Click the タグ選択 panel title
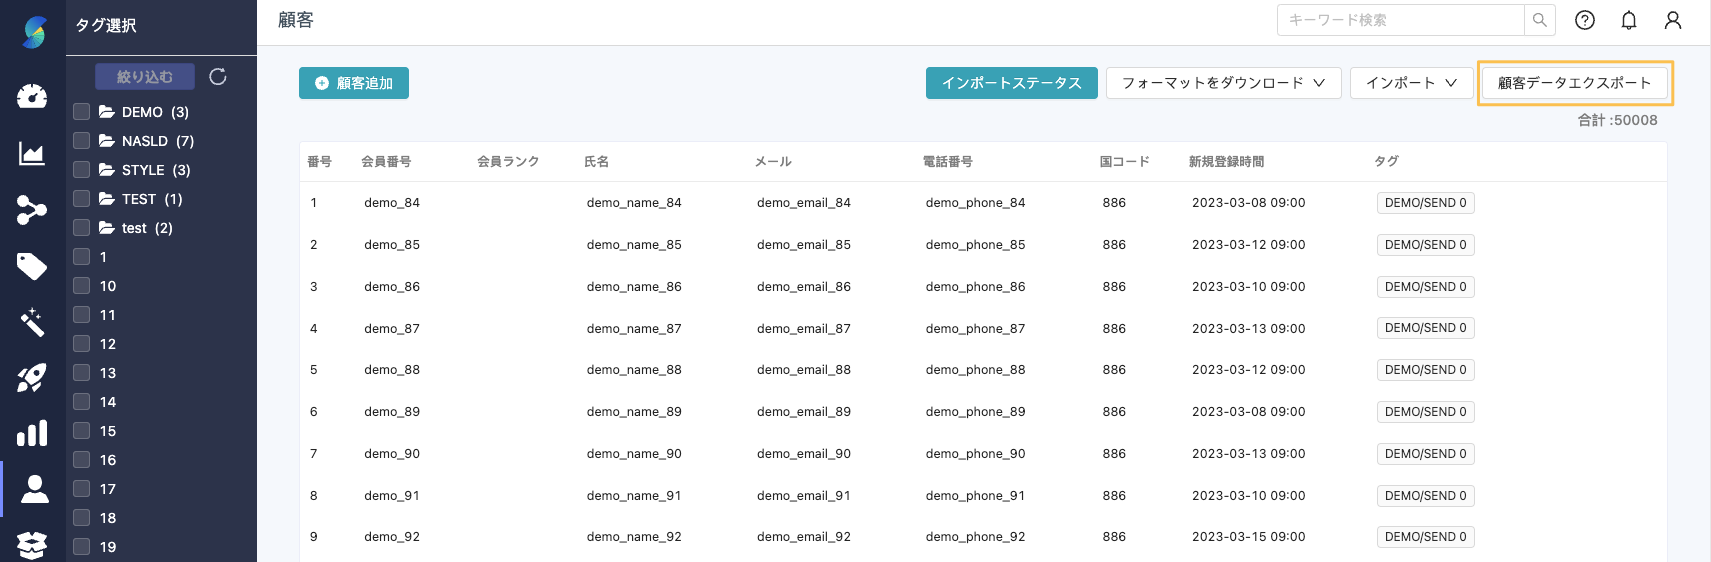Screen dimensions: 1711x562 (x=106, y=25)
